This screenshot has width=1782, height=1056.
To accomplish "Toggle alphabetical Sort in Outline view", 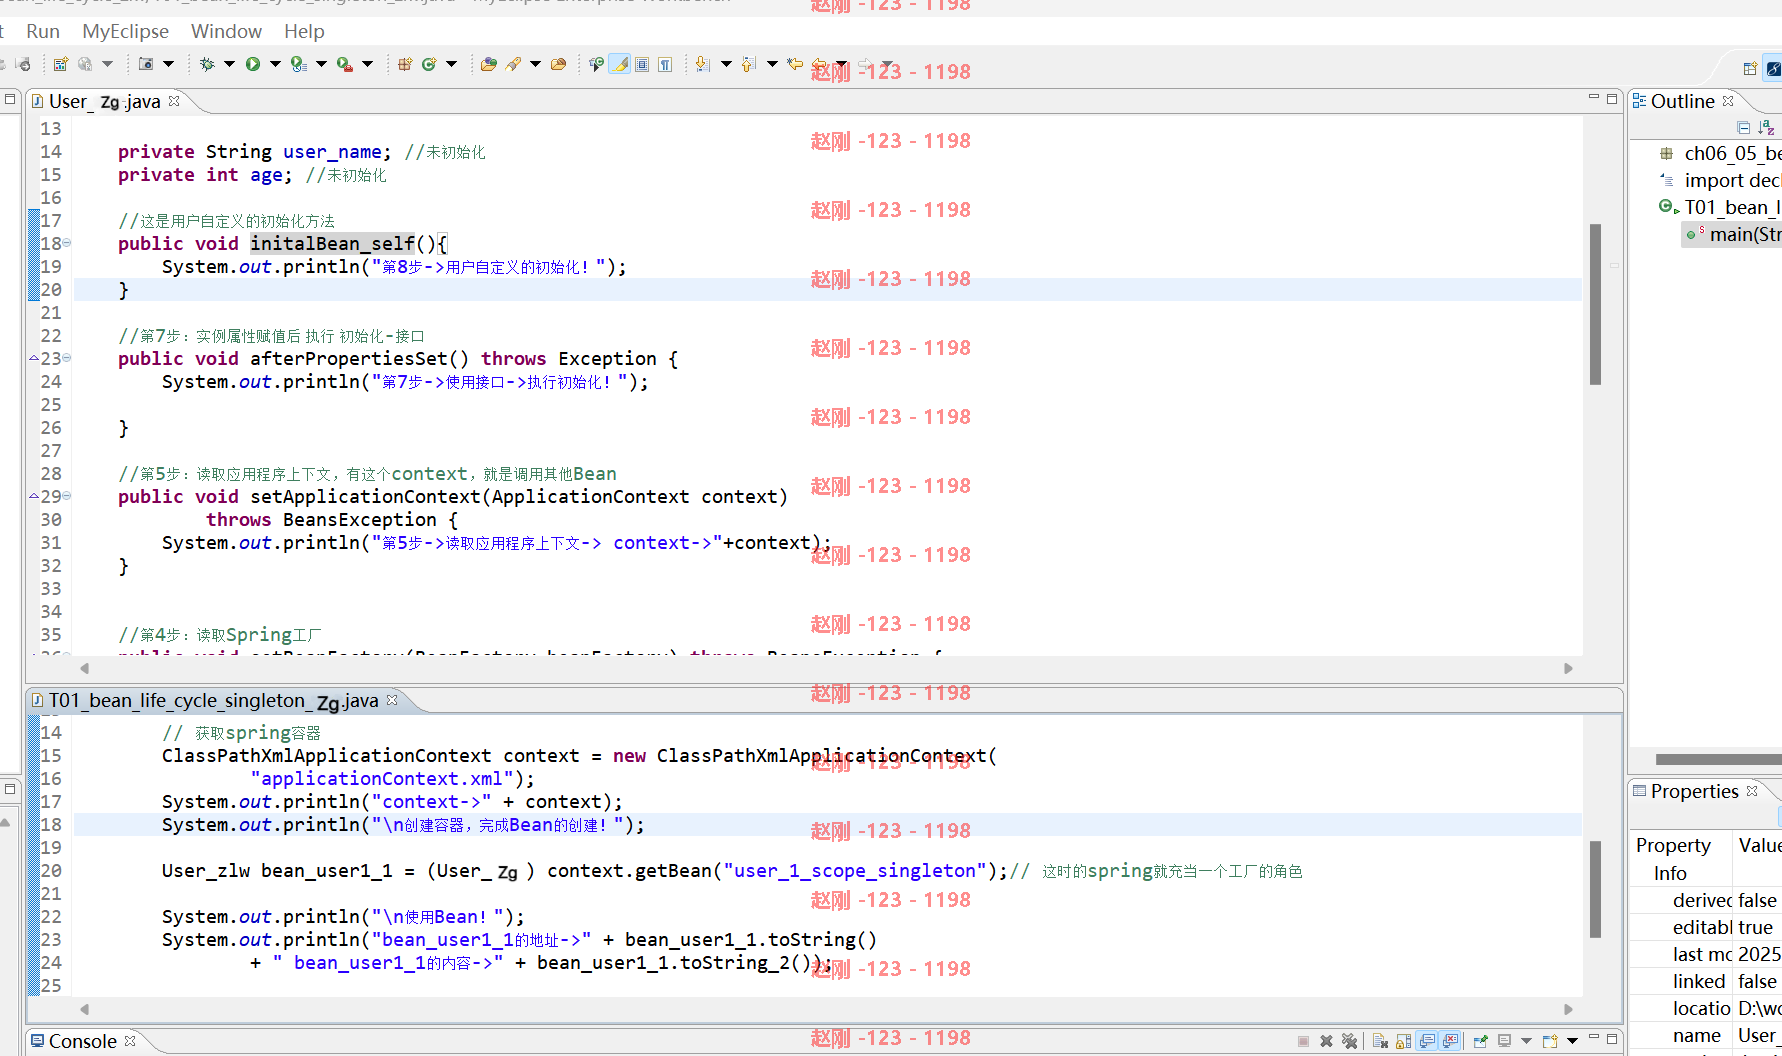I will (x=1766, y=127).
